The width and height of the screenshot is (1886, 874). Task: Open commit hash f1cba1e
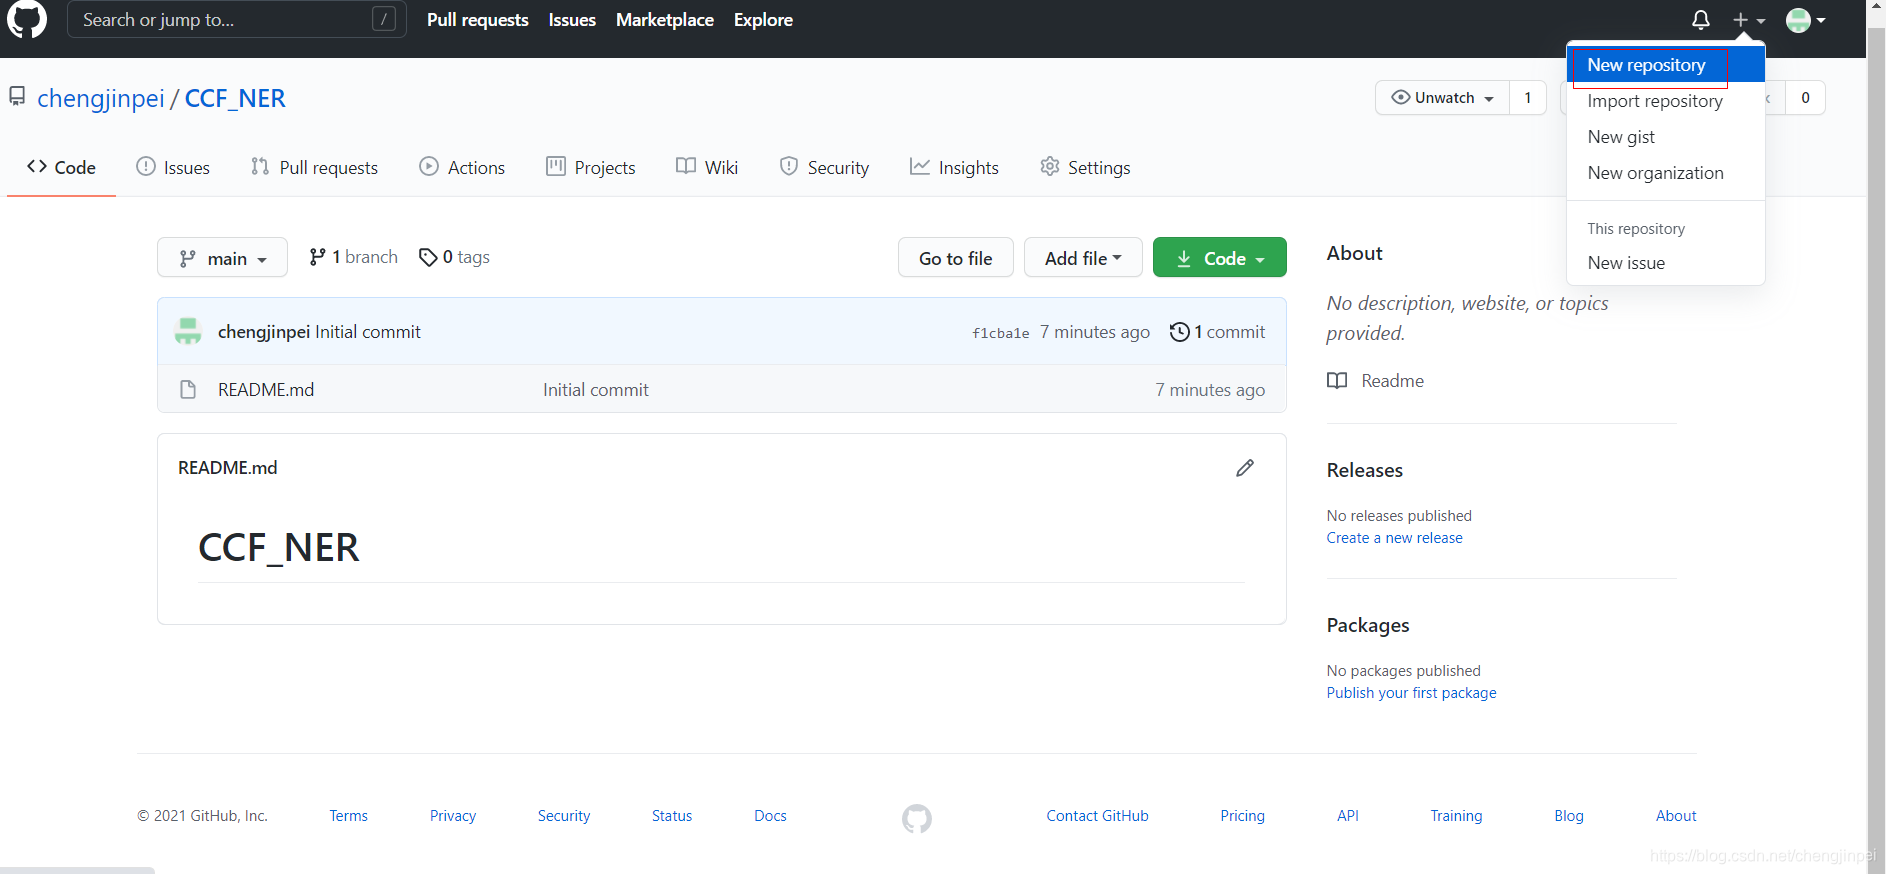[1000, 333]
